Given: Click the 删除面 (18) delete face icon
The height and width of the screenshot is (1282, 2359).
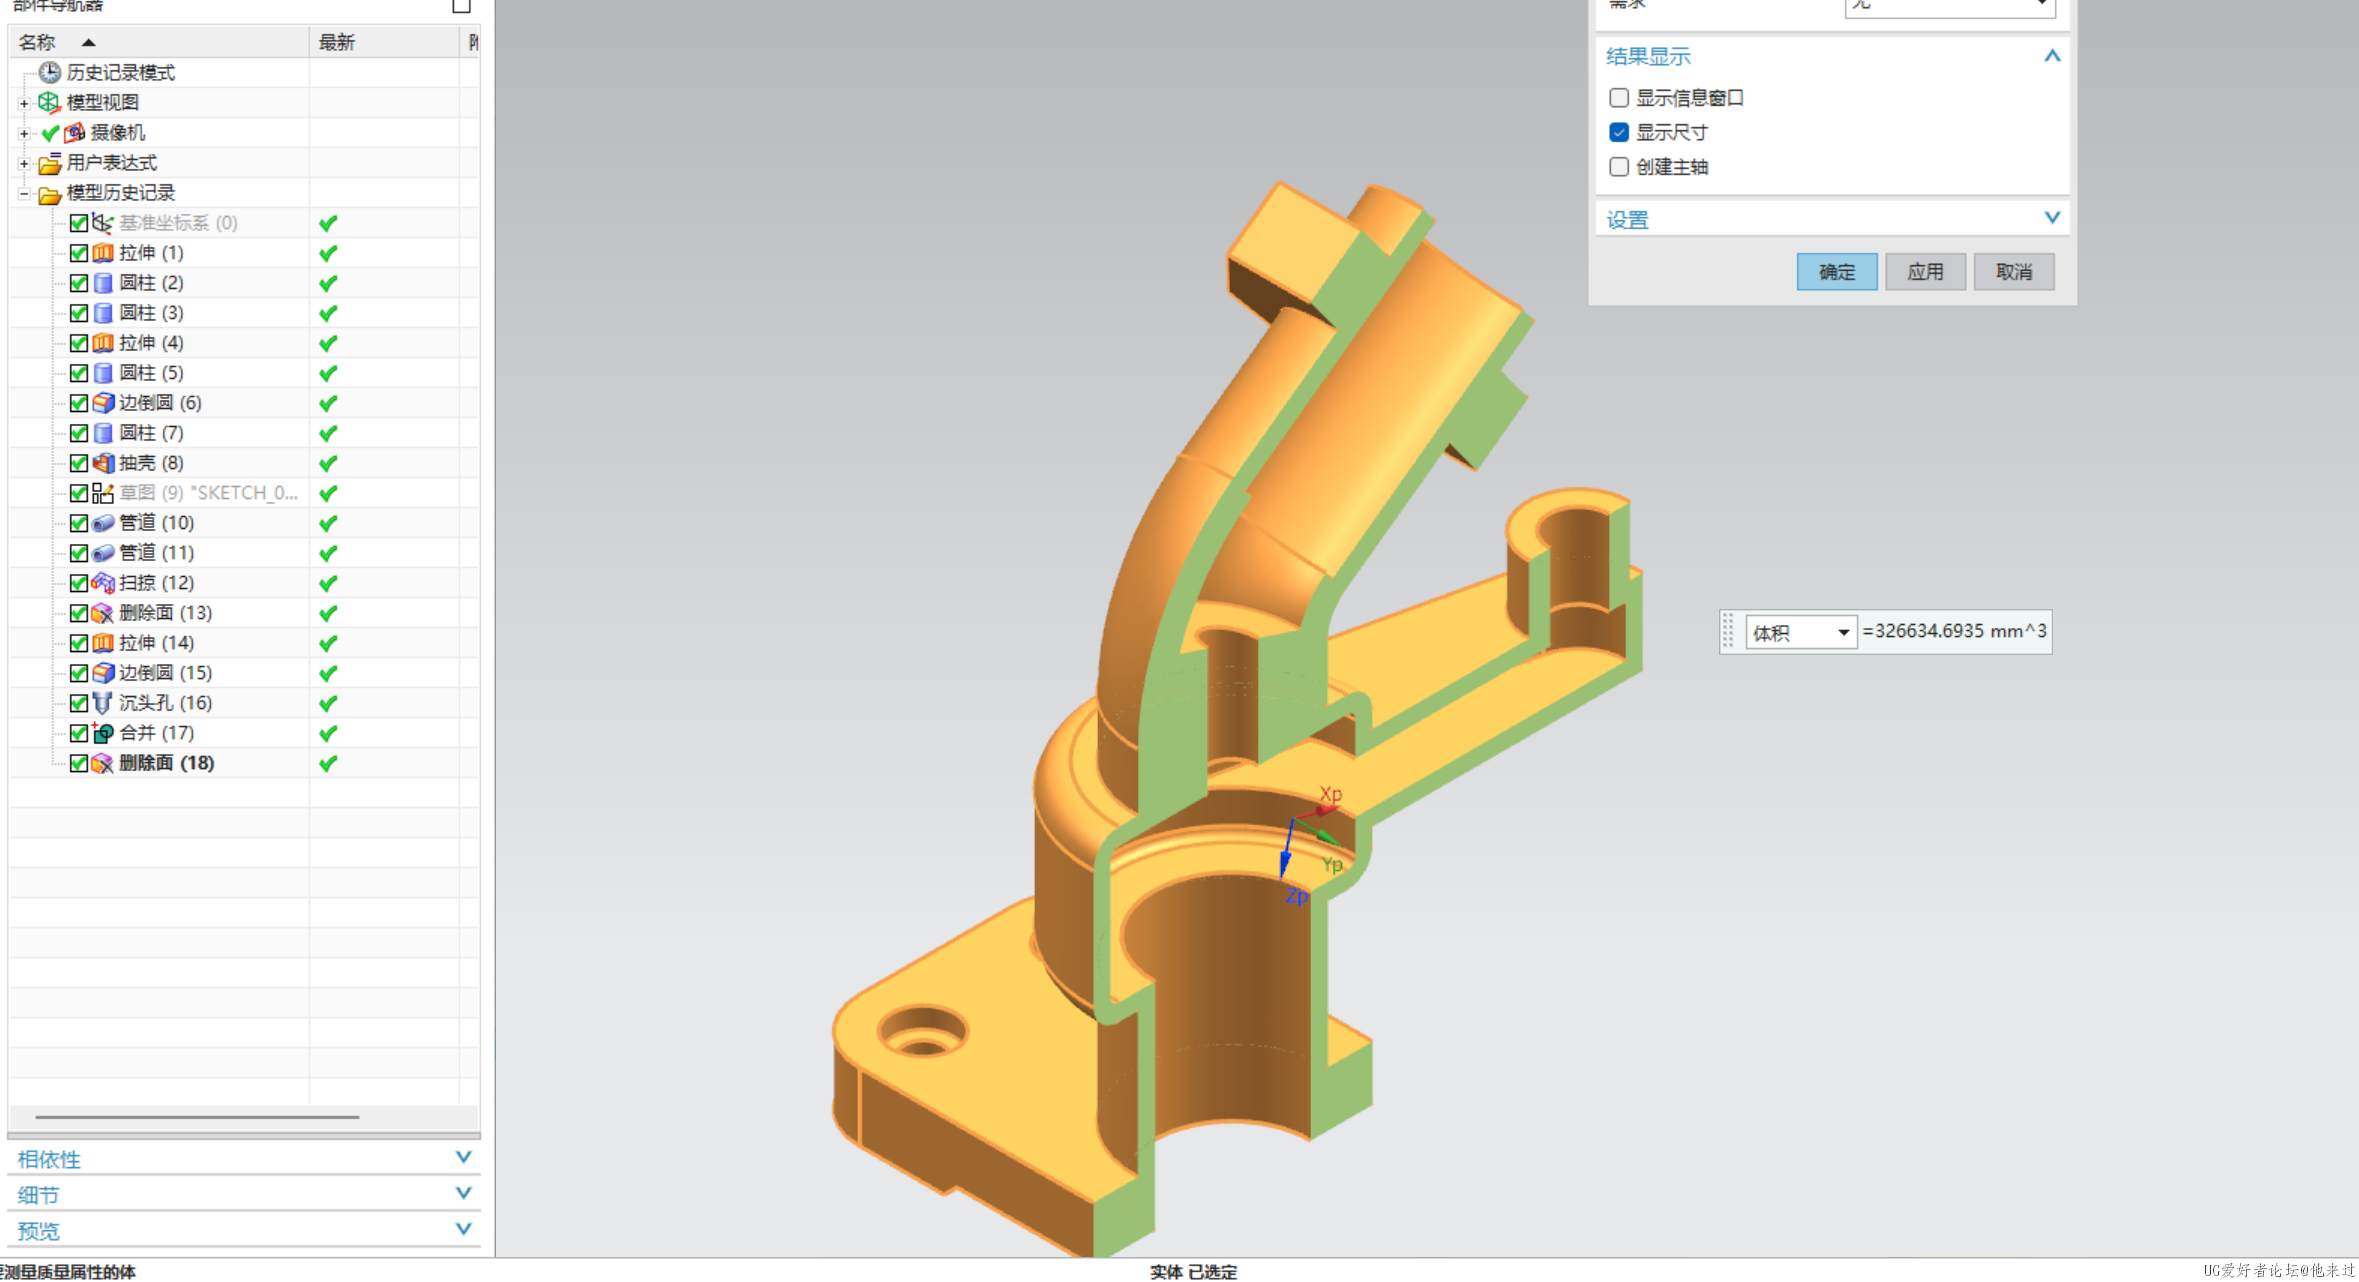Looking at the screenshot, I should [x=103, y=762].
